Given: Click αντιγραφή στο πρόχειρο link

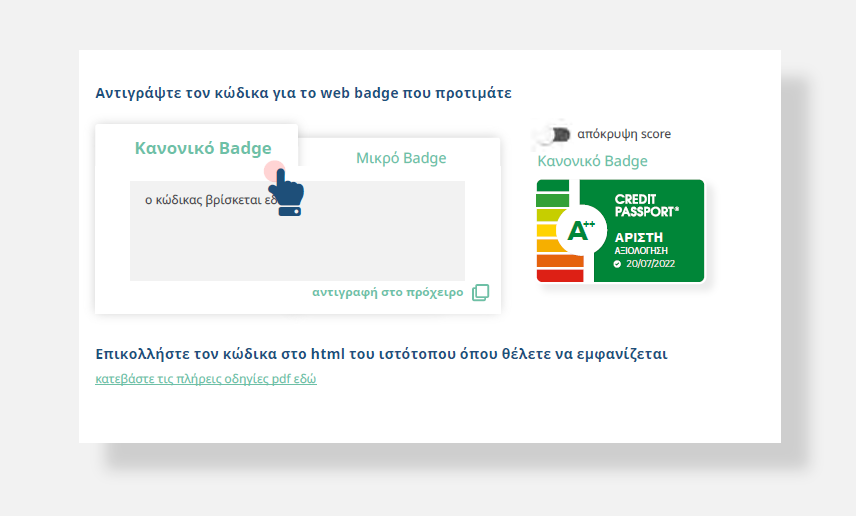Looking at the screenshot, I should 388,293.
